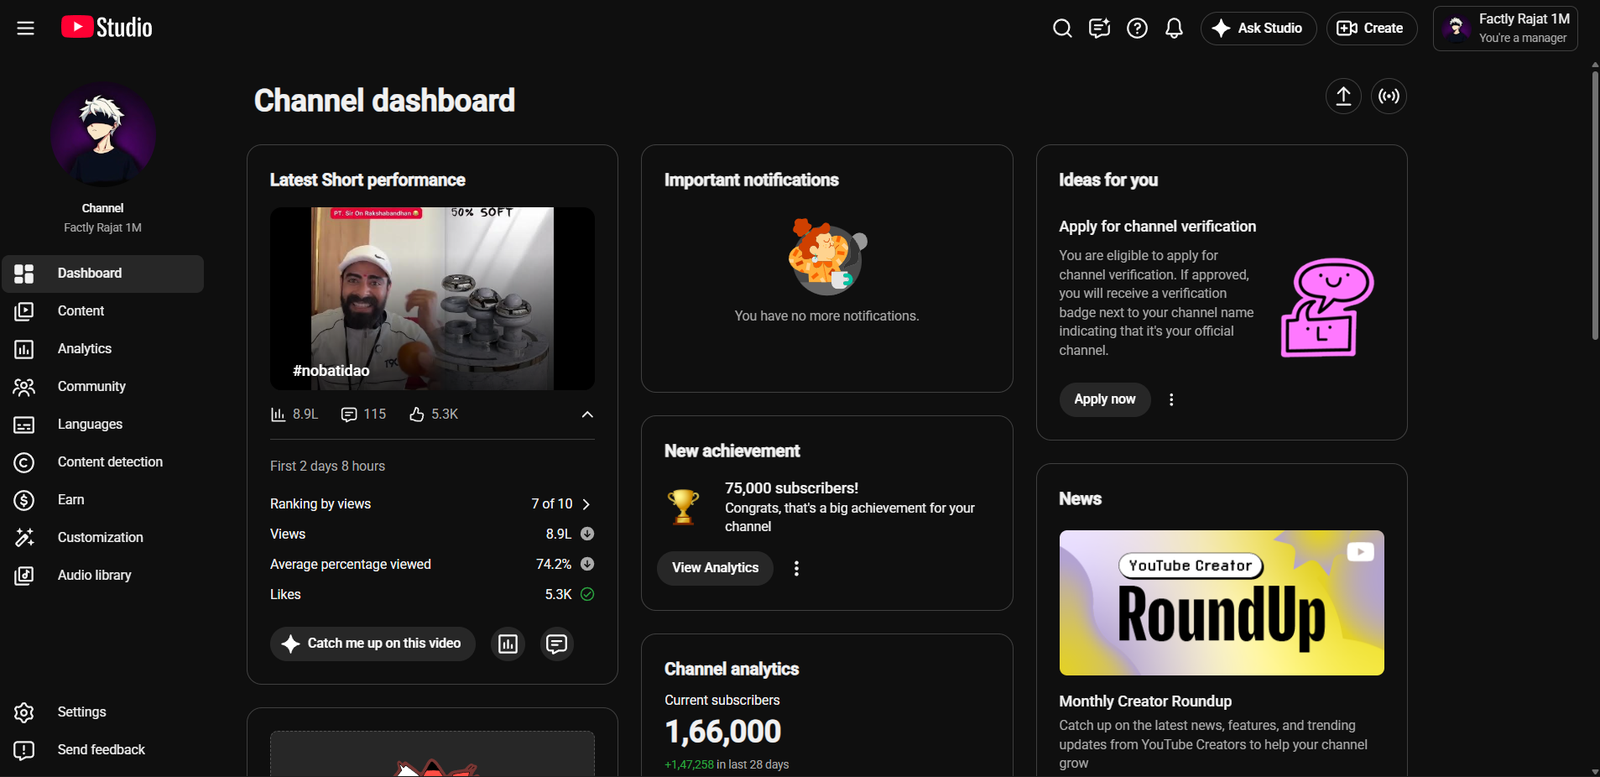Open Content in the sidebar
Image resolution: width=1600 pixels, height=777 pixels.
103,311
